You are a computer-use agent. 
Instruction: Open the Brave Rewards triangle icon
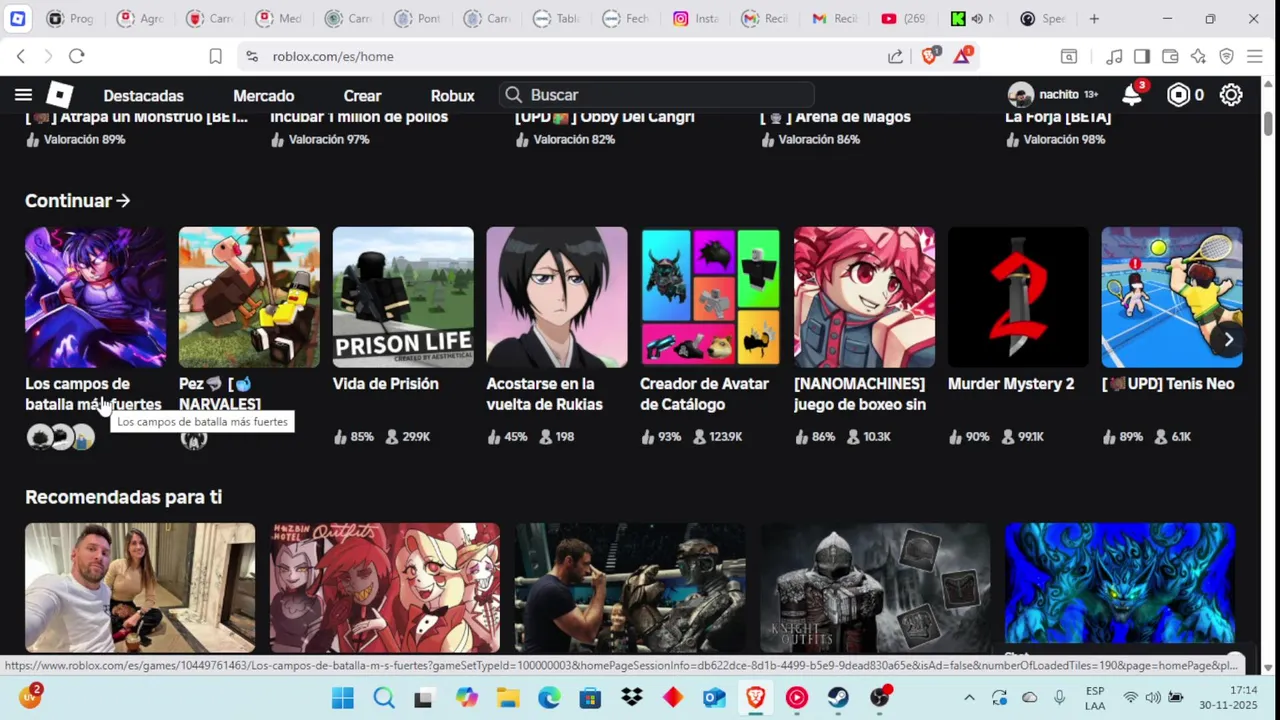[x=962, y=56]
